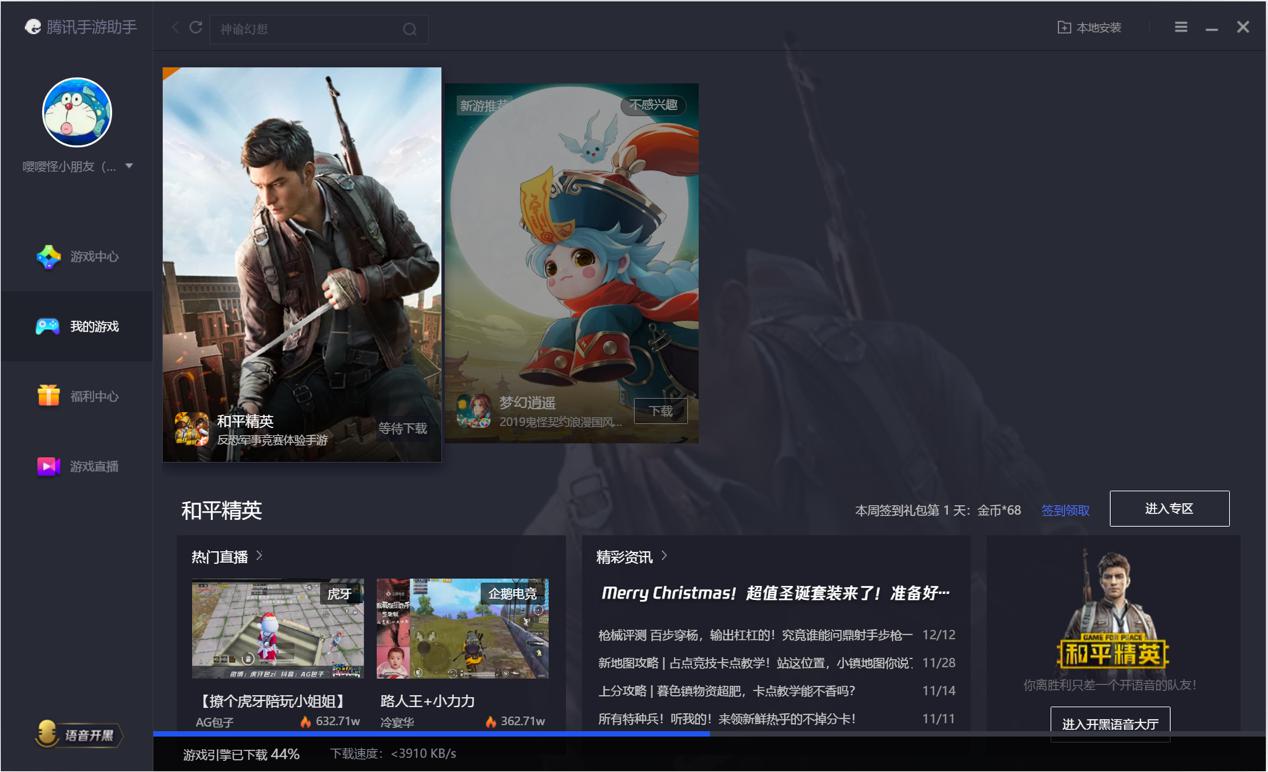Screen dimensions: 1268x772
Task: Expand 精彩资讯 section arrow
Action: pyautogui.click(x=664, y=556)
